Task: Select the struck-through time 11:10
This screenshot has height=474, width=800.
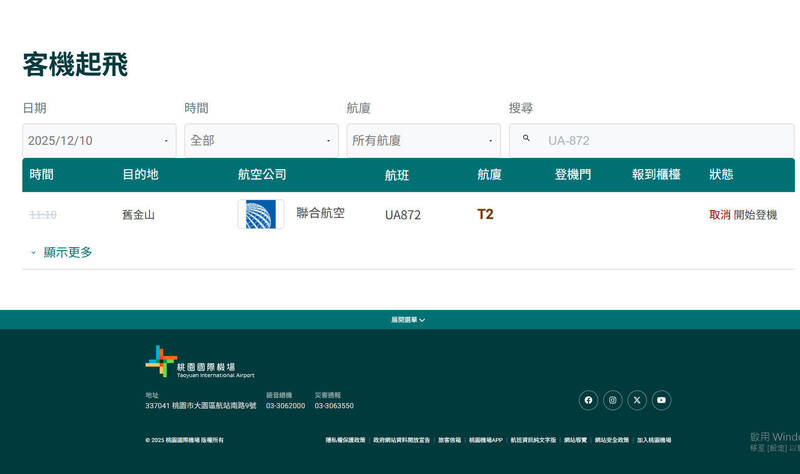Action: point(43,215)
